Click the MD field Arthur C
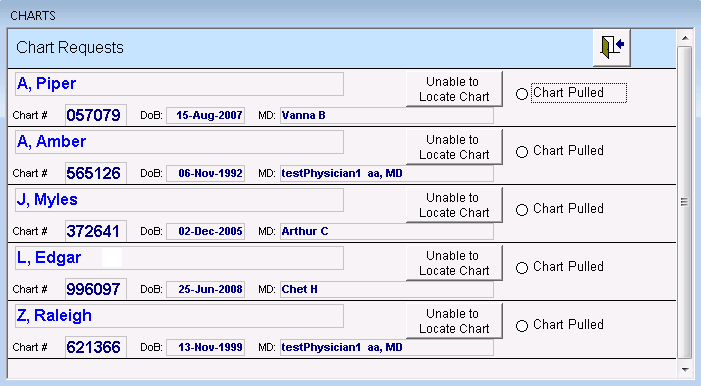This screenshot has height=386, width=701. (x=387, y=231)
